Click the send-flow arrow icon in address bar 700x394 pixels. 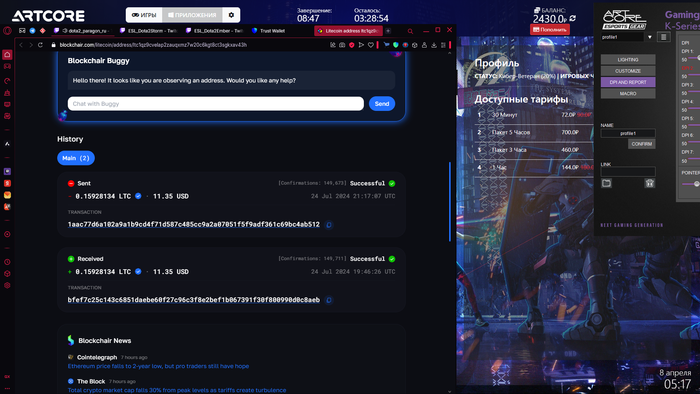pyautogui.click(x=361, y=45)
